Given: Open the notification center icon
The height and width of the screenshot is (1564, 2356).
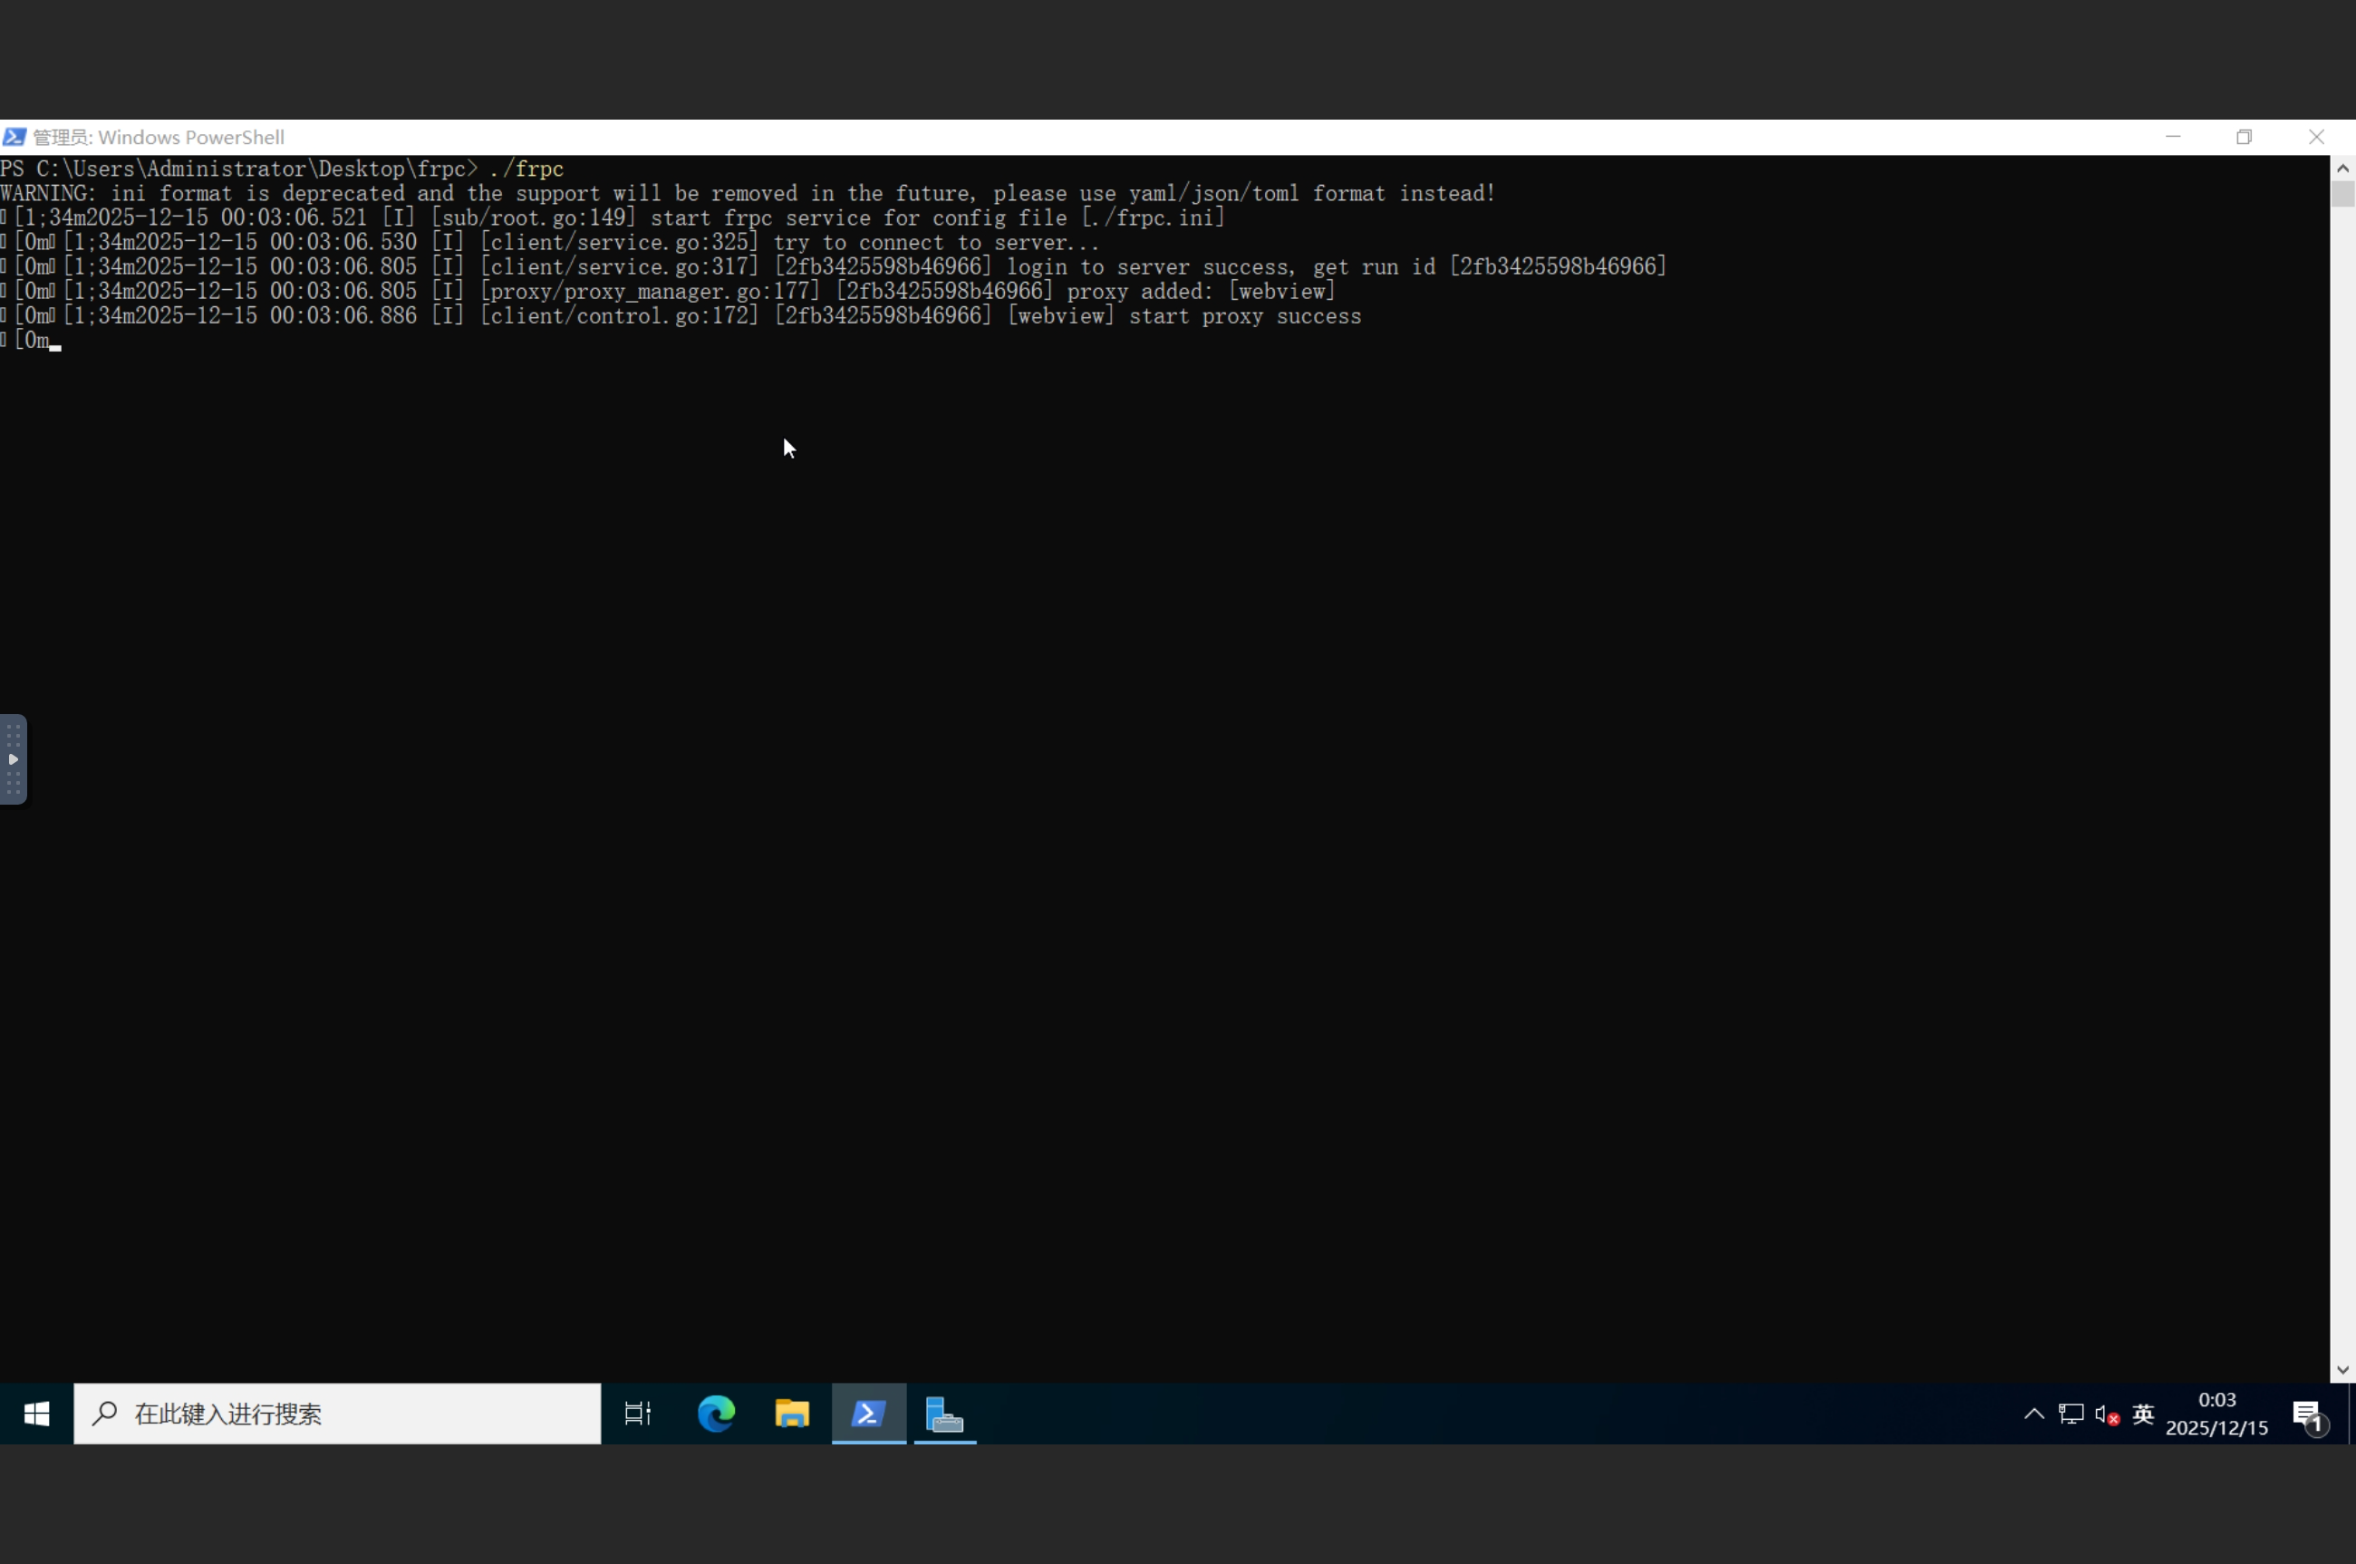Looking at the screenshot, I should click(2308, 1414).
